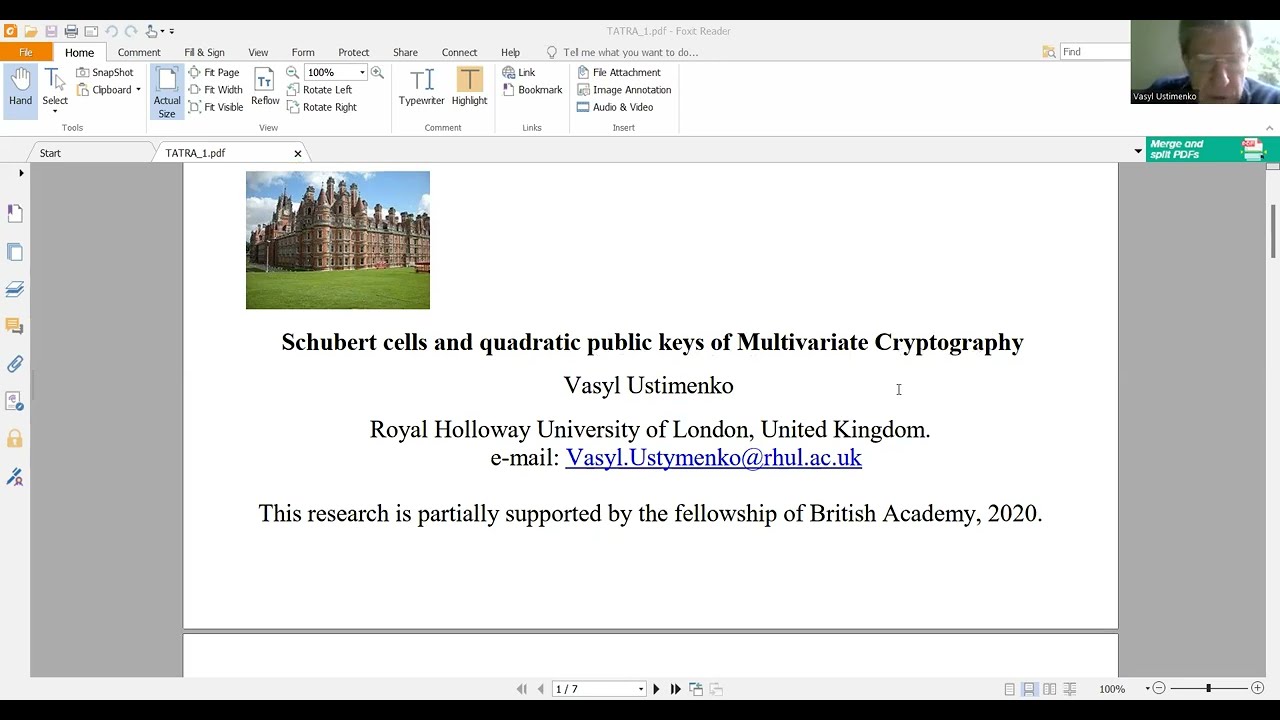Click Rotate Right

click(321, 107)
